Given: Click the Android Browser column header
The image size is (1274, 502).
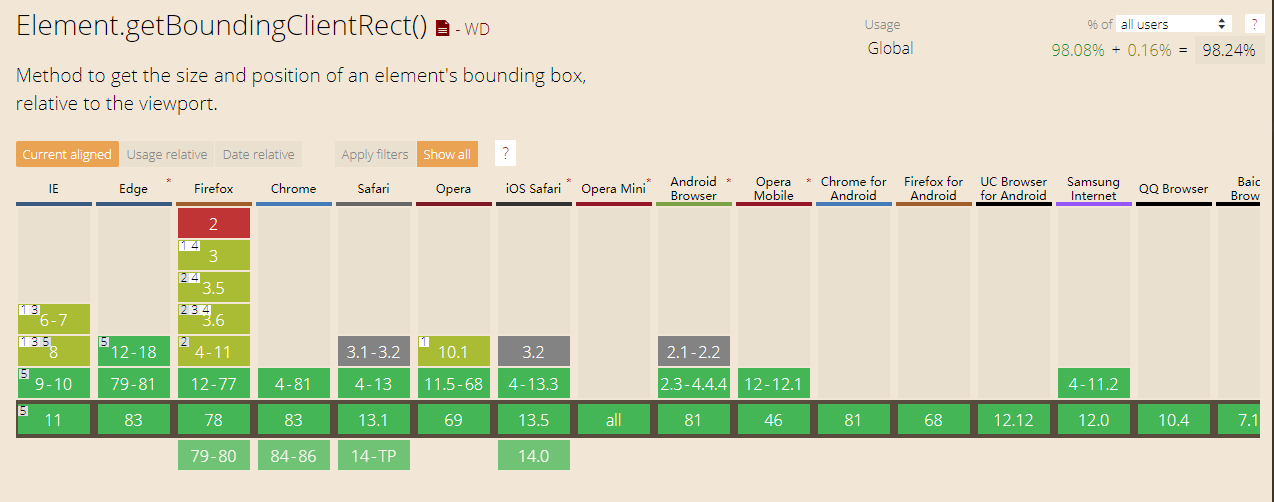Looking at the screenshot, I should (x=693, y=189).
